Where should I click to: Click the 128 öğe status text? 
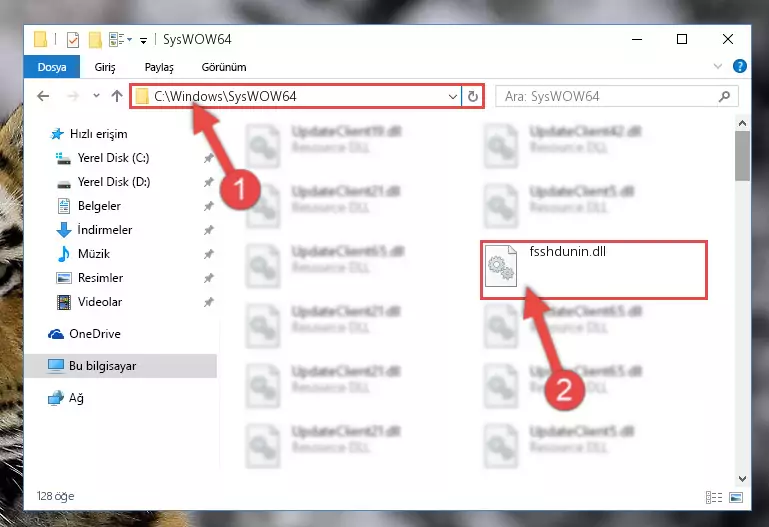[55, 496]
